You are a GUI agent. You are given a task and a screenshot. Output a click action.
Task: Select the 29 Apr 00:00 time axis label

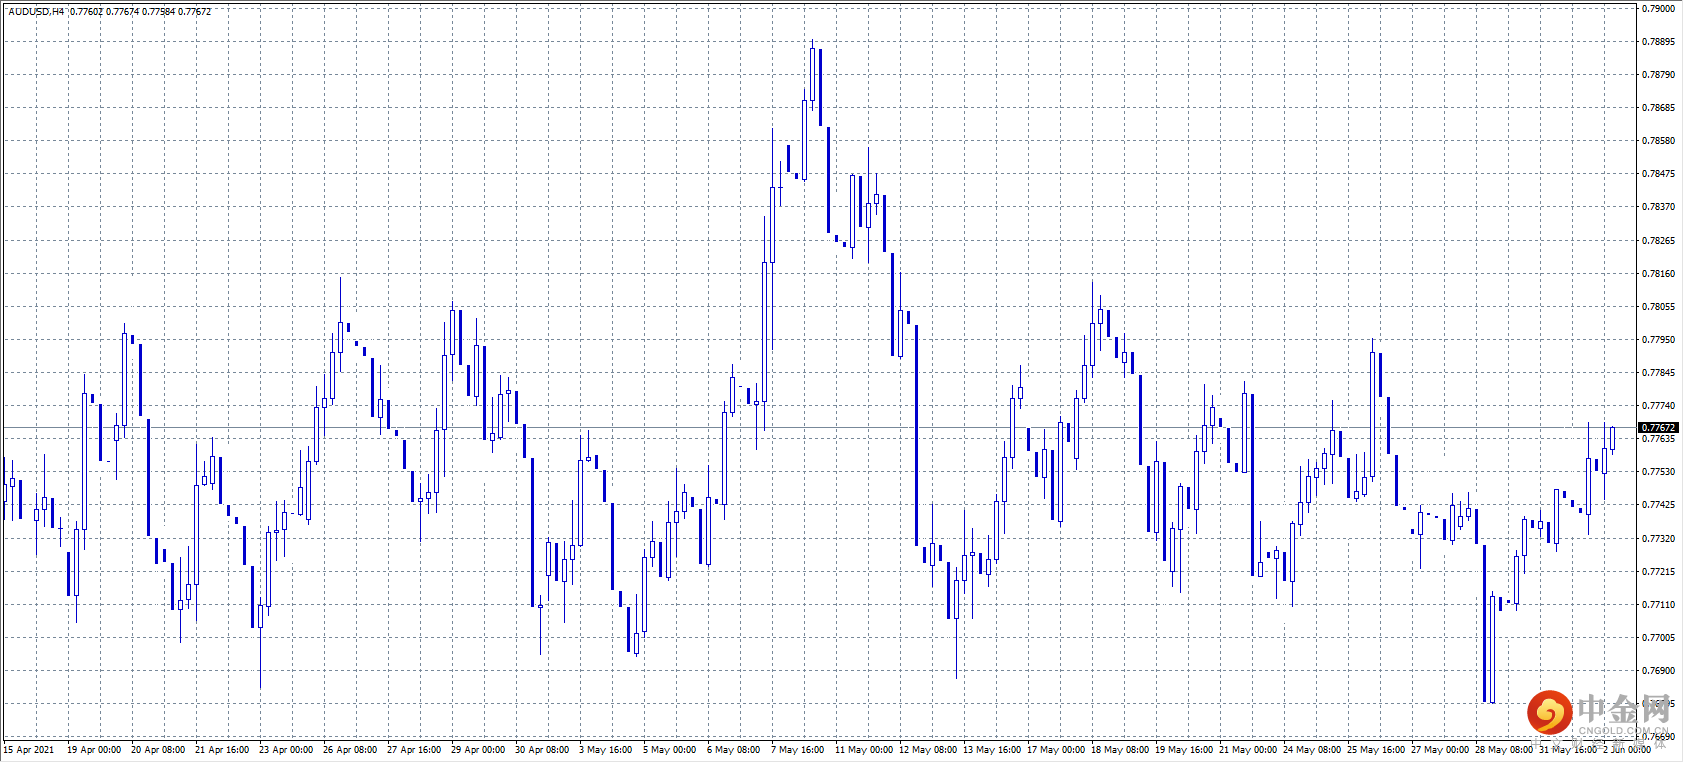click(478, 750)
